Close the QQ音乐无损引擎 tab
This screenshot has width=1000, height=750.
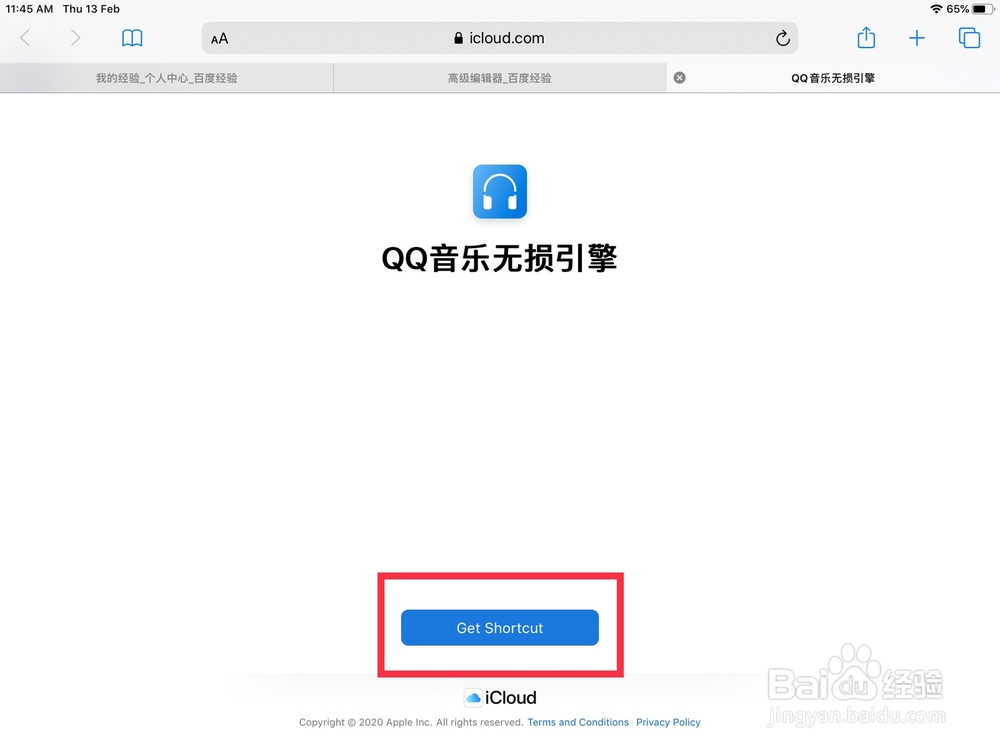(x=680, y=78)
